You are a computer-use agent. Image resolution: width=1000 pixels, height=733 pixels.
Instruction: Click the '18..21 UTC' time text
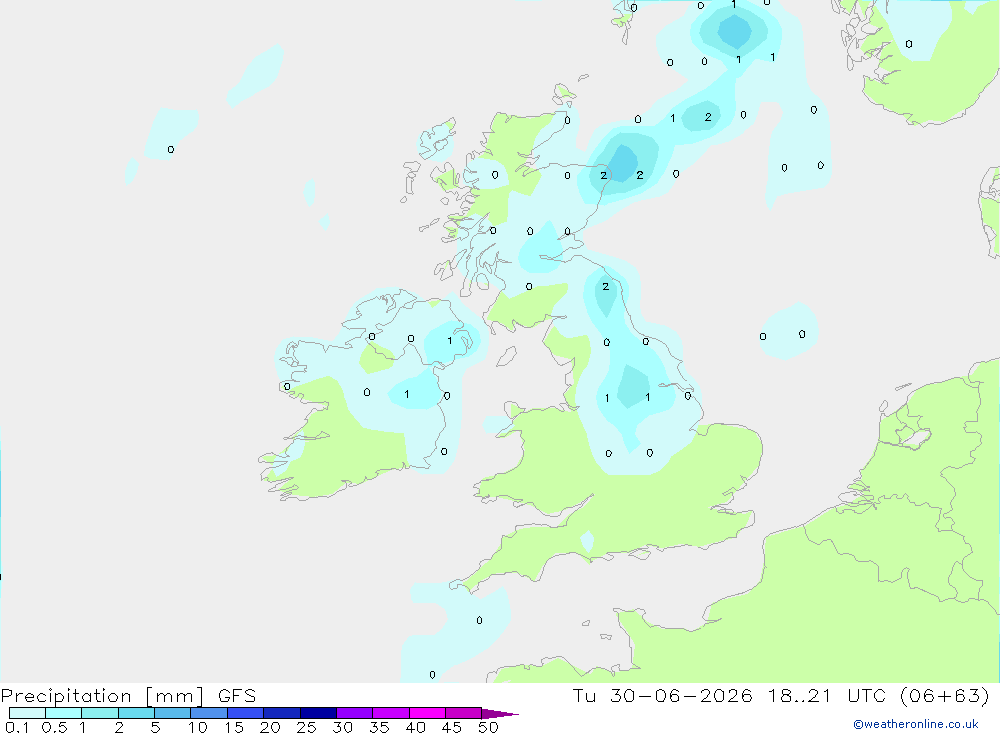(x=827, y=695)
